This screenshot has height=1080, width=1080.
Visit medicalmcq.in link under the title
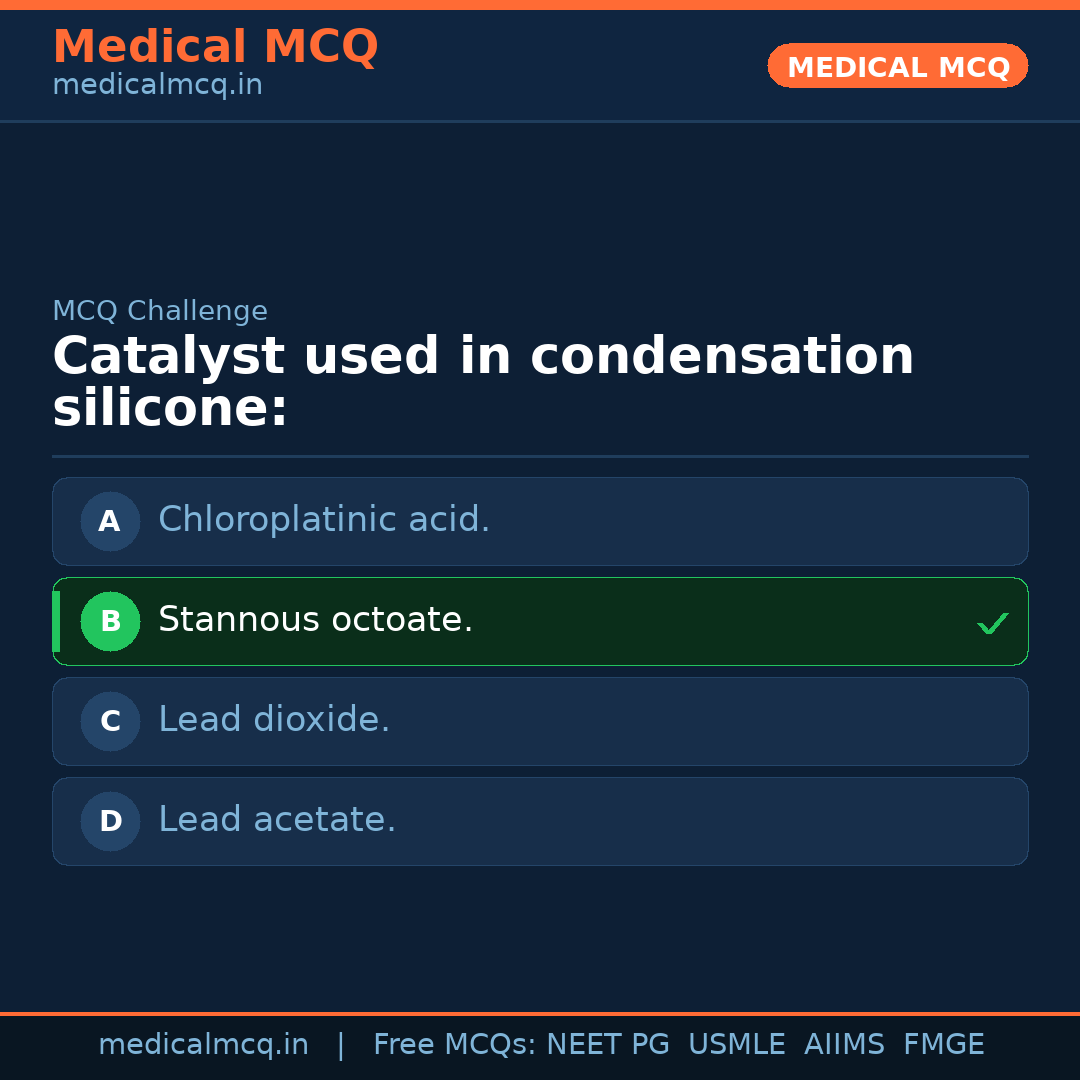(x=157, y=86)
